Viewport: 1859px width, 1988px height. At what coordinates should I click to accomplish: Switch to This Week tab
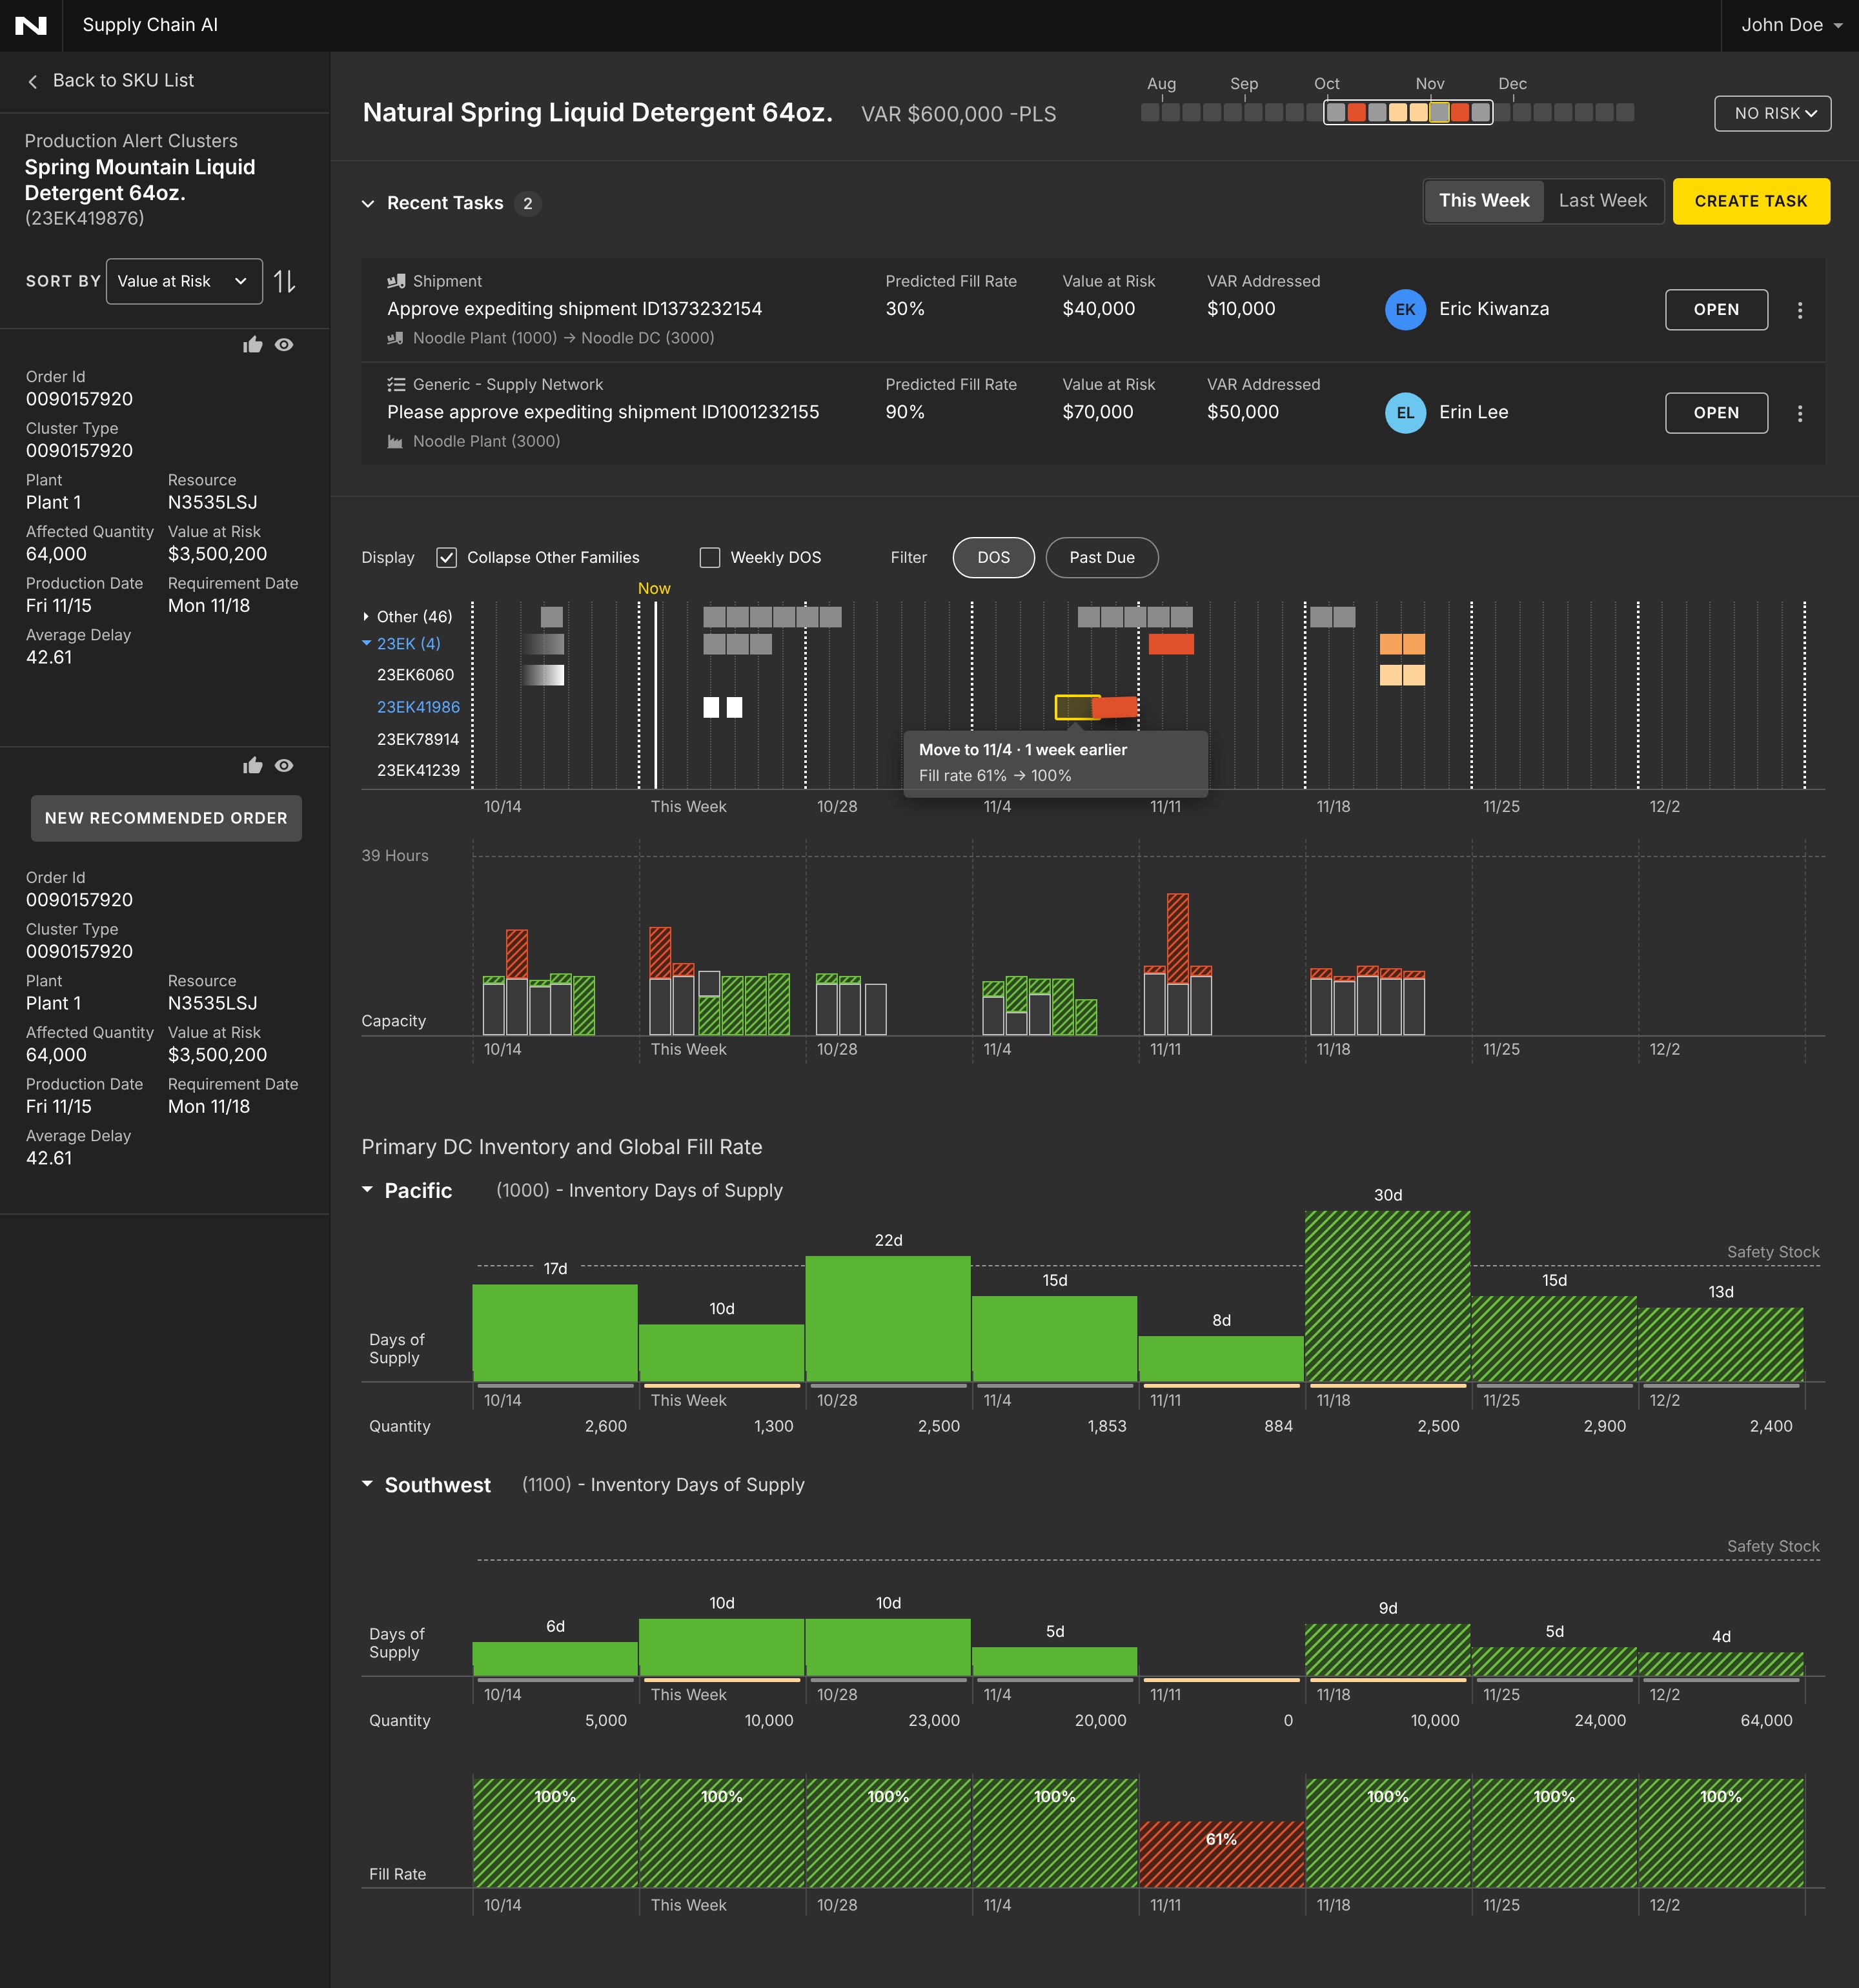(1484, 201)
